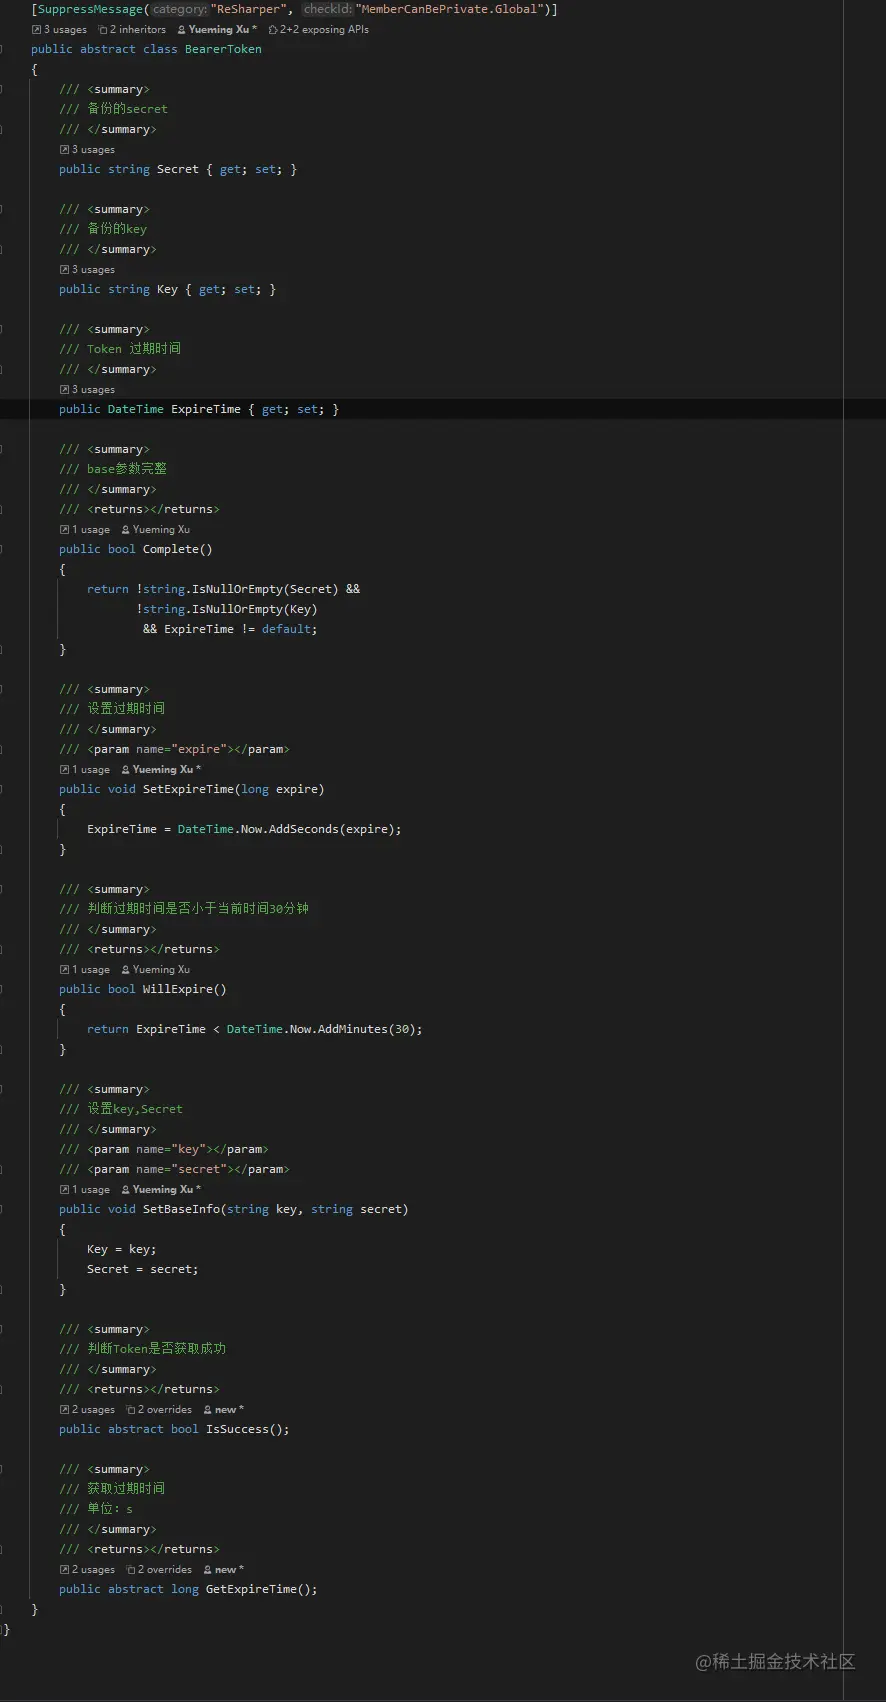
Task: Click the overrides icon above IsSuccess
Action: tap(131, 1410)
